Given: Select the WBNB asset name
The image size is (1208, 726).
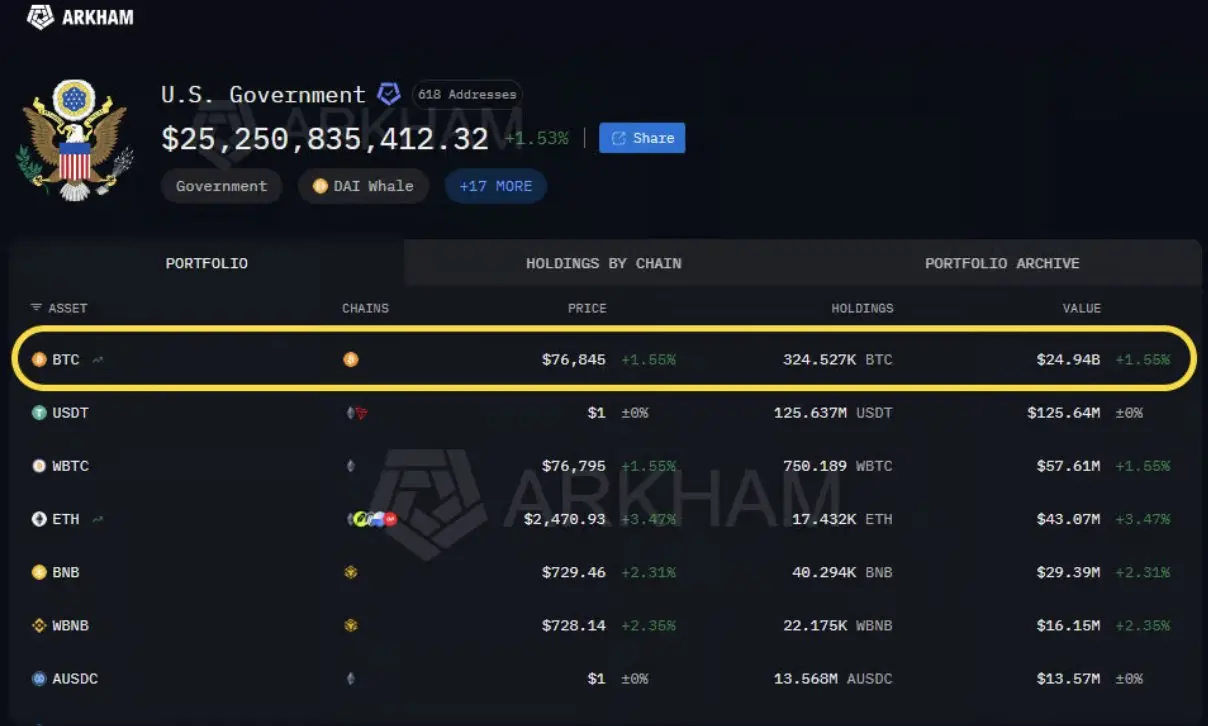Looking at the screenshot, I should pyautogui.click(x=71, y=626).
